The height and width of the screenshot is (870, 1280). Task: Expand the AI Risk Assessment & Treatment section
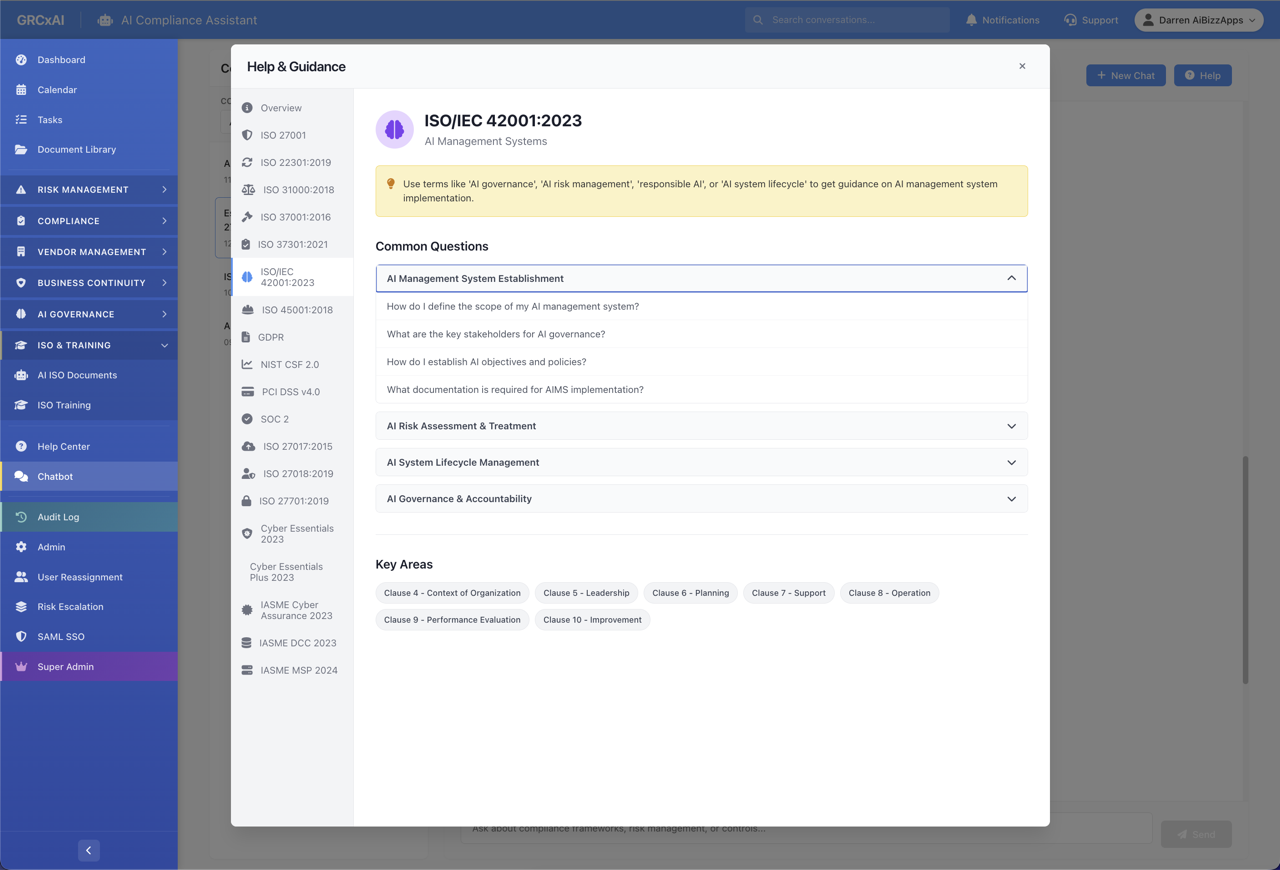(701, 425)
